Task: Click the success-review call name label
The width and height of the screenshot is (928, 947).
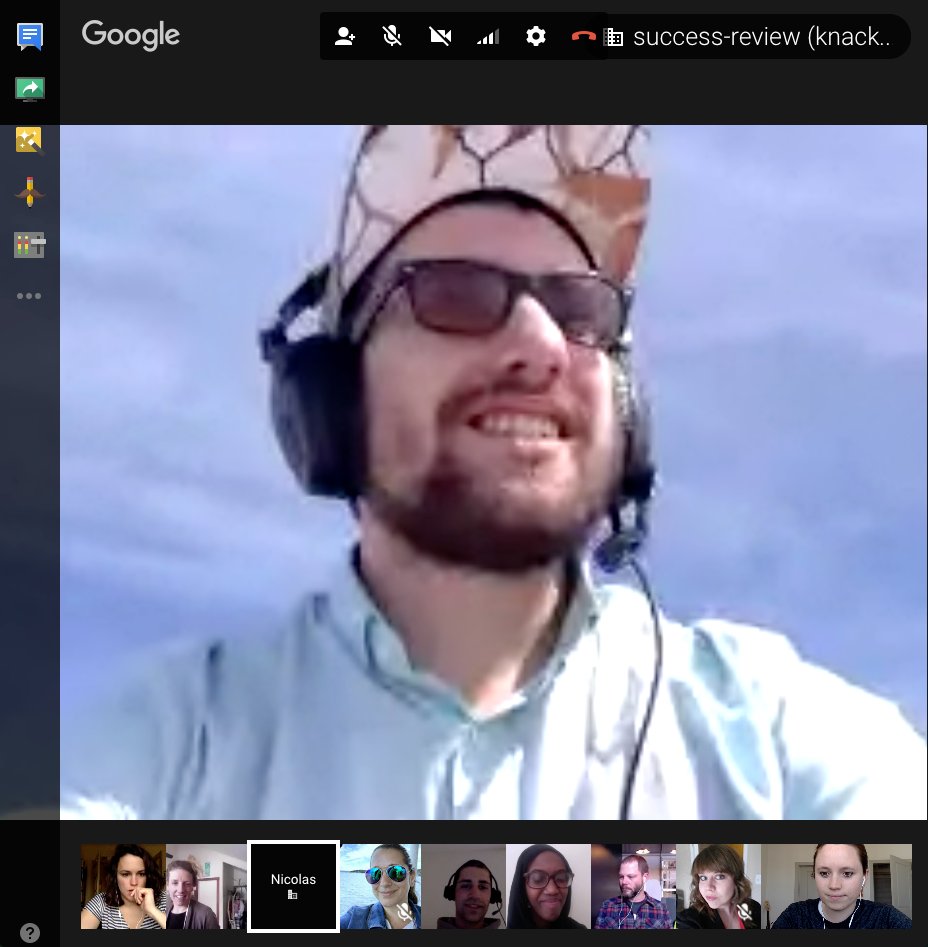Action: [761, 37]
